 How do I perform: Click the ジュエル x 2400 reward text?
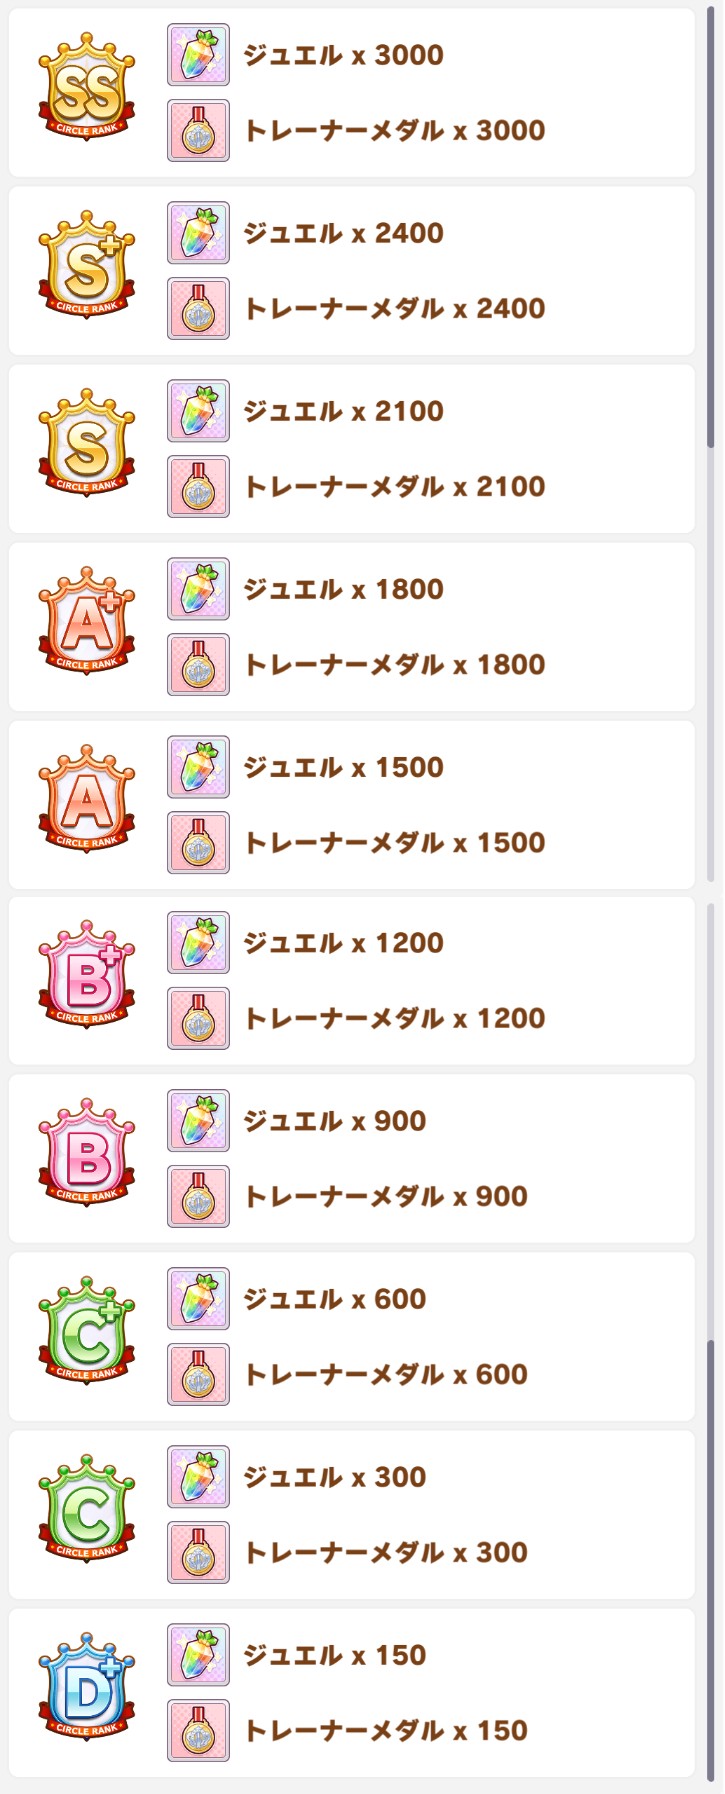coord(344,233)
